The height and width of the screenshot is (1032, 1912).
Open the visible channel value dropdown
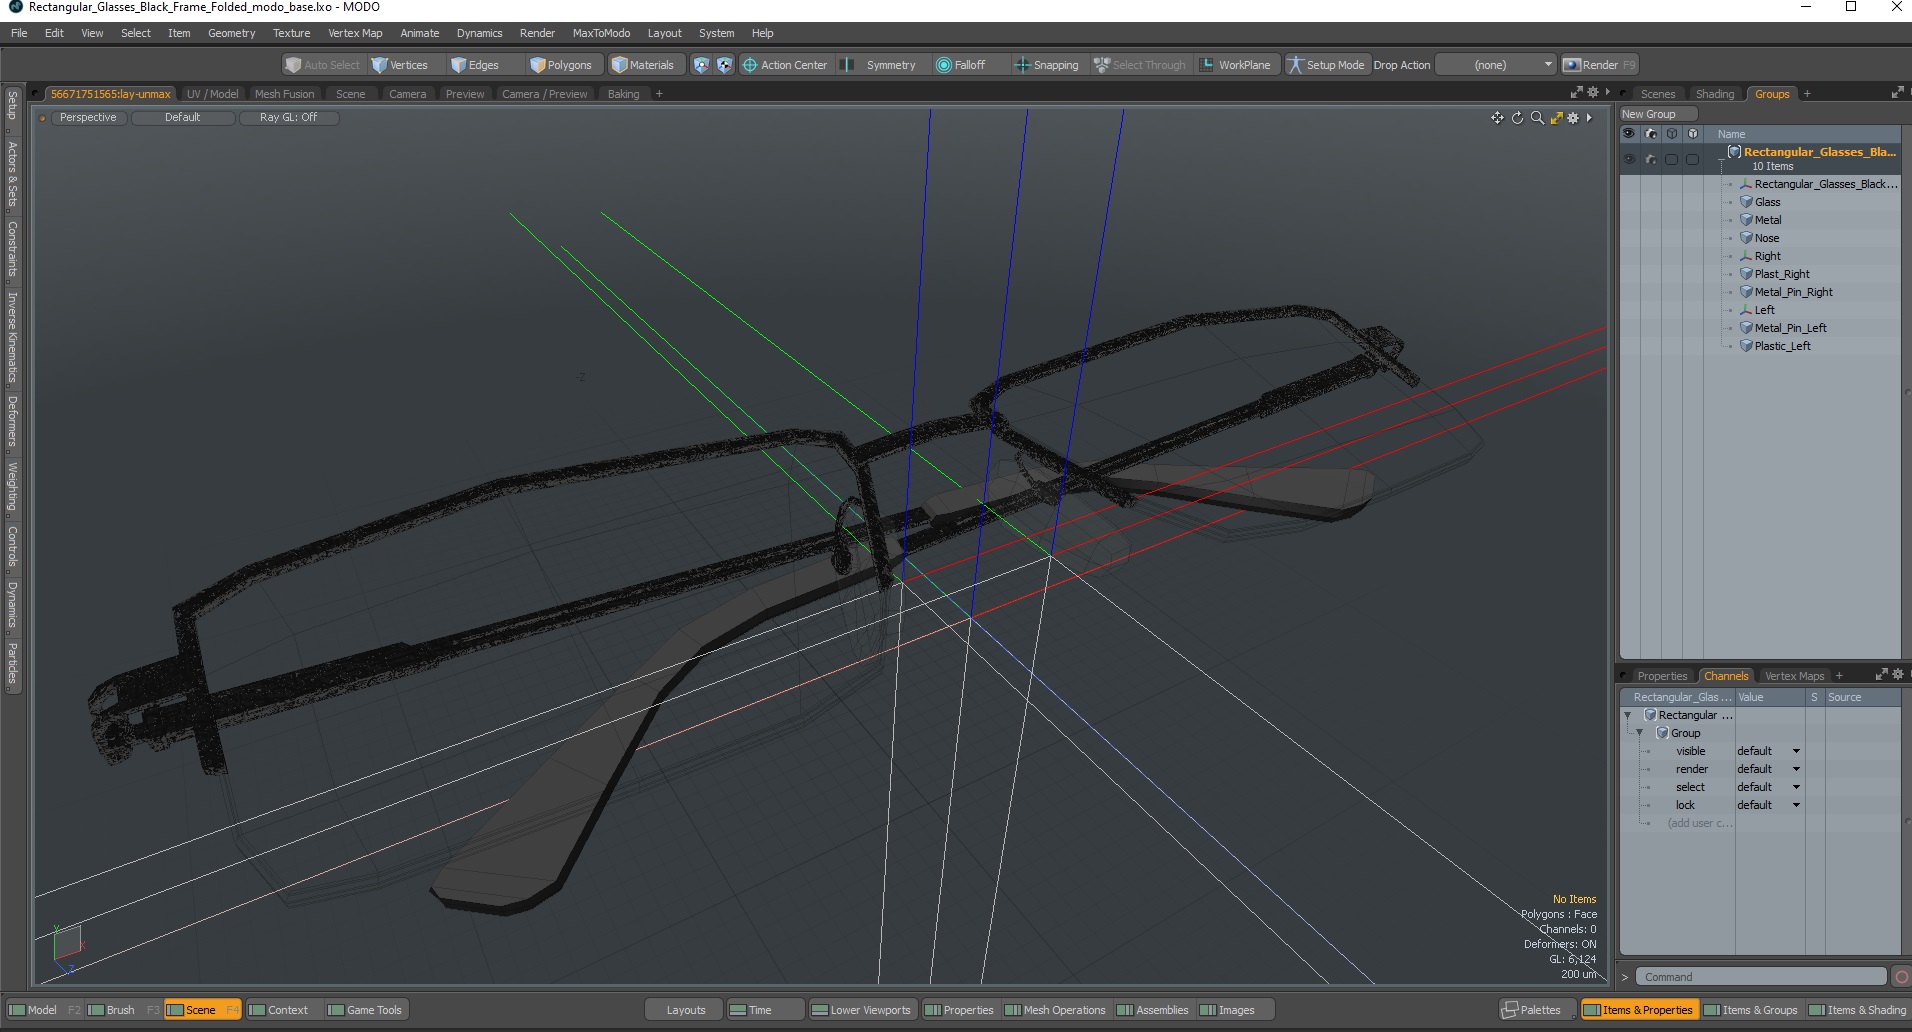coord(1768,751)
